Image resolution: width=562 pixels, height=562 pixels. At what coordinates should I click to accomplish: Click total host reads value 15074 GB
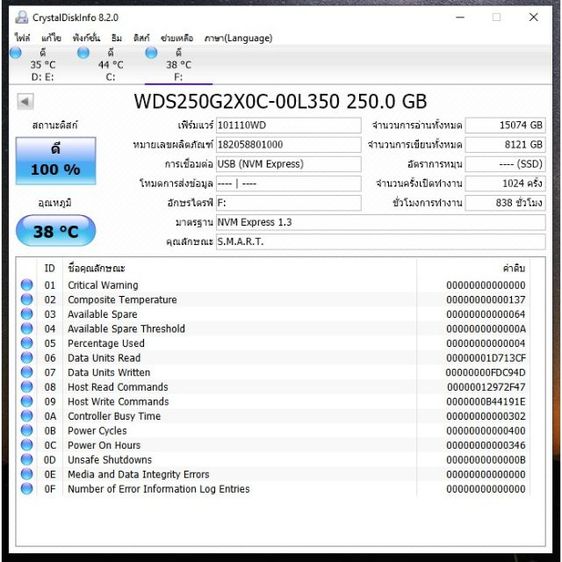[x=505, y=125]
